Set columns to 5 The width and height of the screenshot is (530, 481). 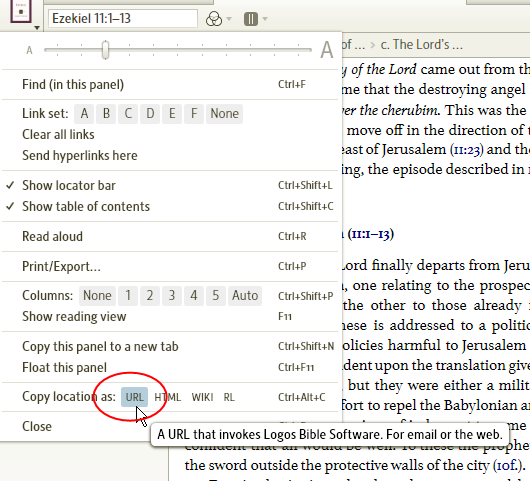(216, 296)
